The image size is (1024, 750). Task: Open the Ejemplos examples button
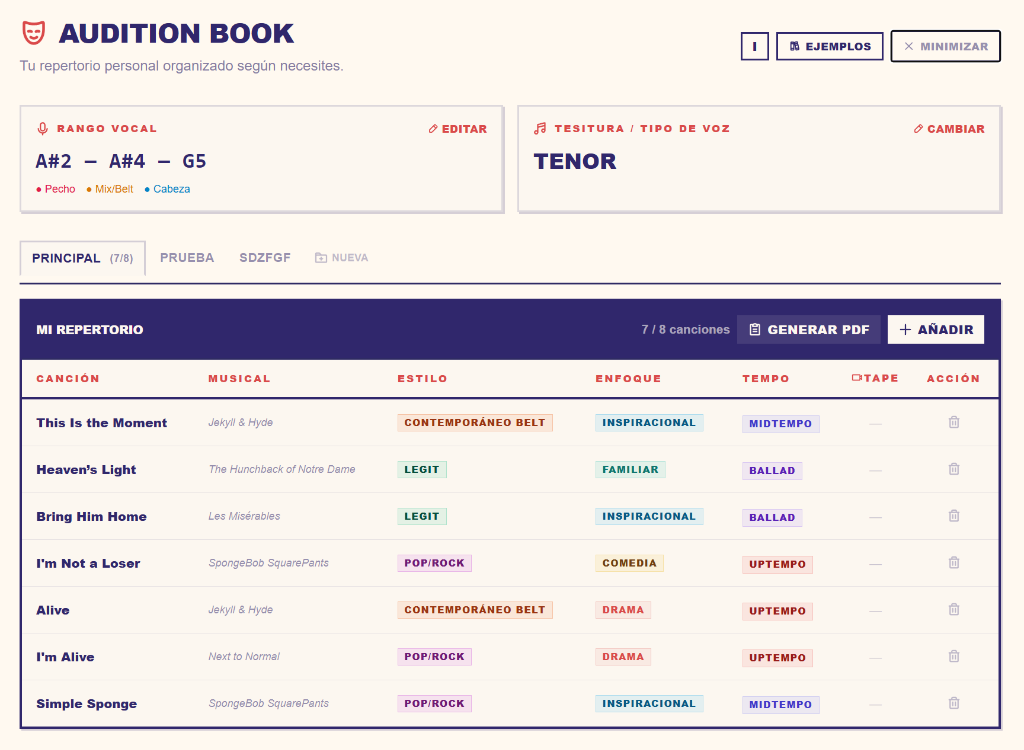coord(829,46)
